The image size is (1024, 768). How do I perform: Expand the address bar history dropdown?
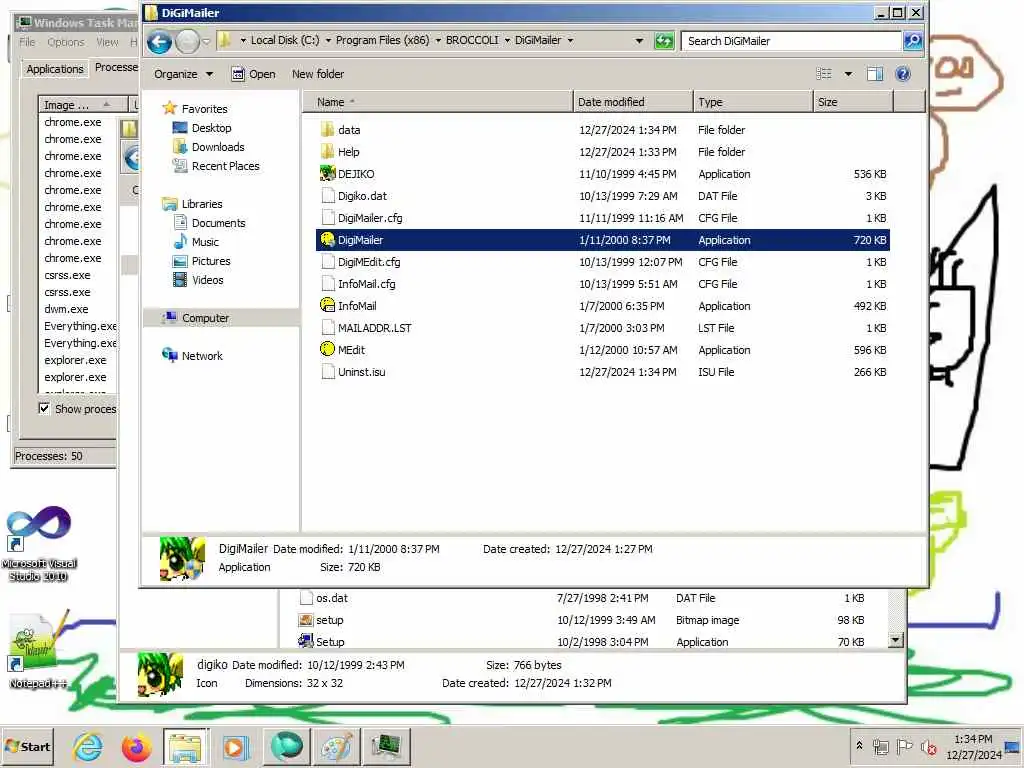(x=639, y=40)
